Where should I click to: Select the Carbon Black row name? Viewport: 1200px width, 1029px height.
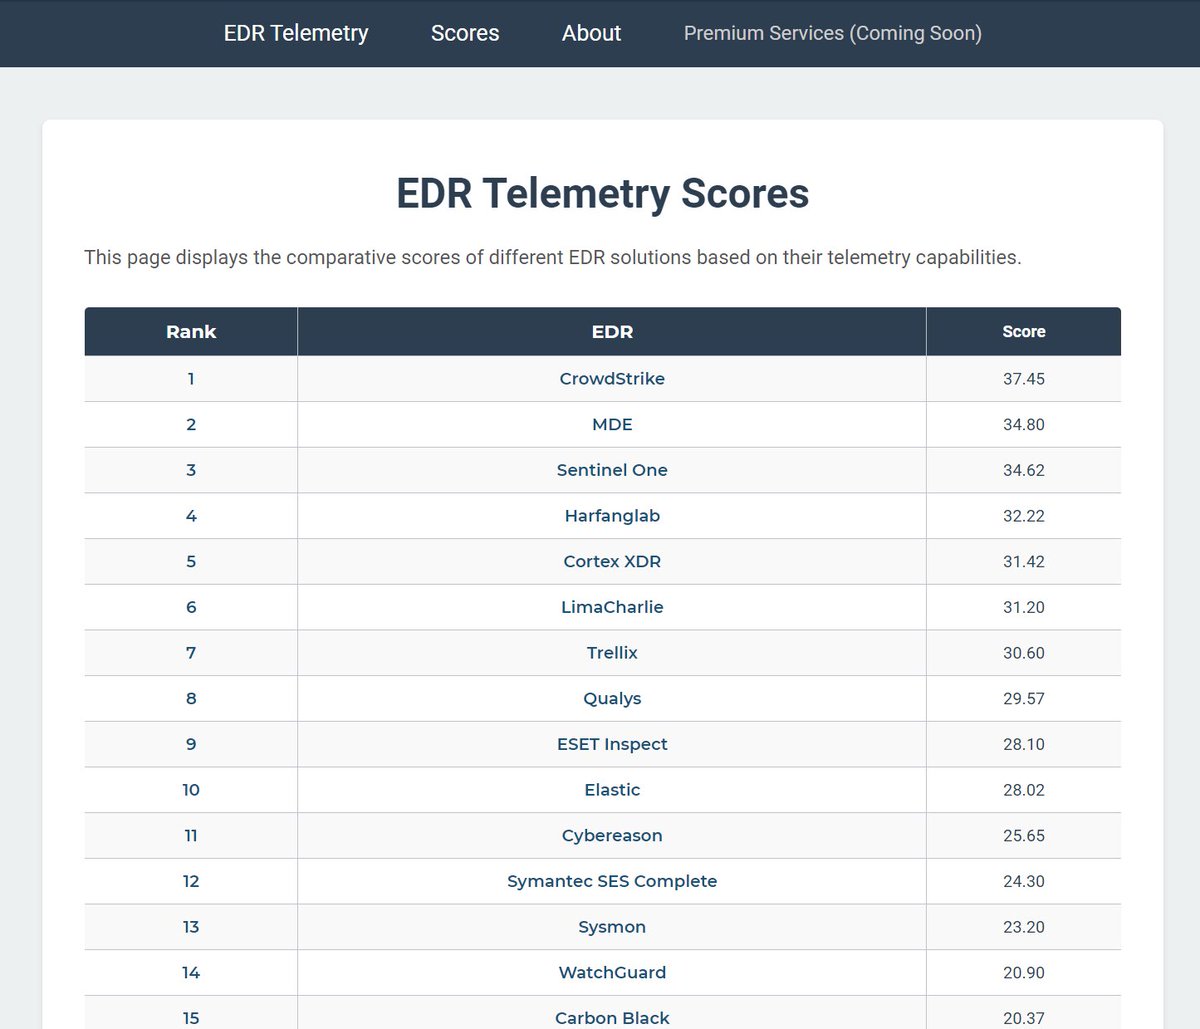tap(612, 1018)
